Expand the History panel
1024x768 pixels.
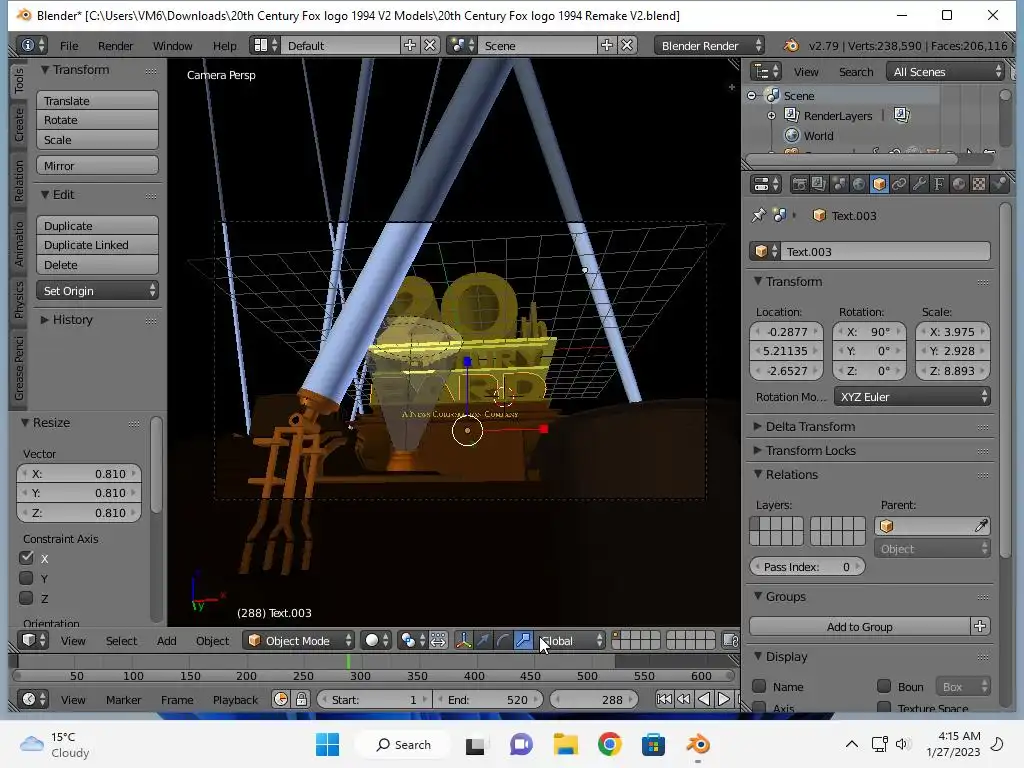pyautogui.click(x=67, y=319)
